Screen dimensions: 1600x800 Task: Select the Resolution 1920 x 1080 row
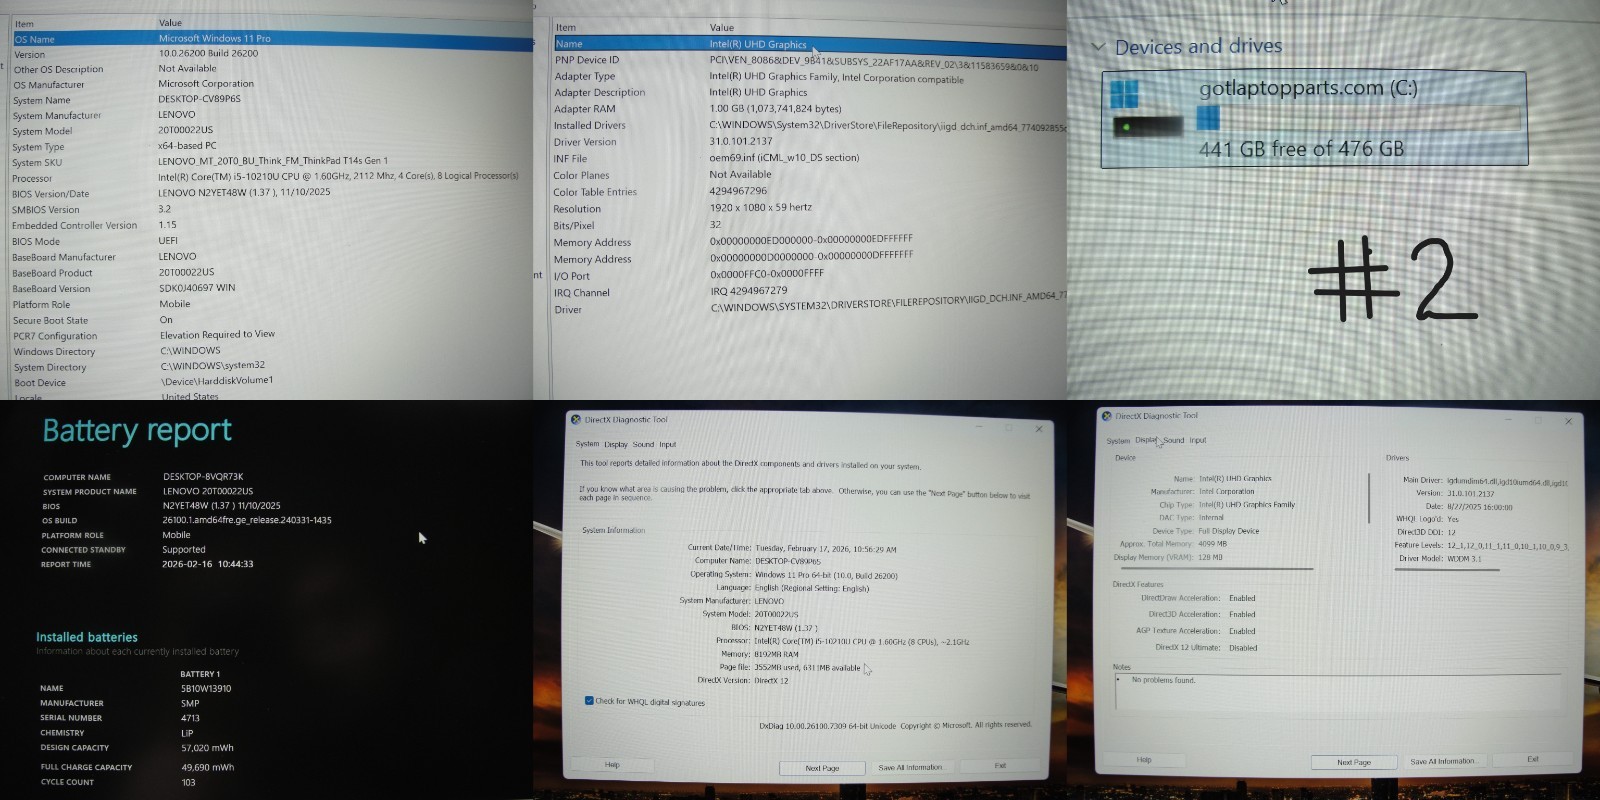click(x=810, y=209)
